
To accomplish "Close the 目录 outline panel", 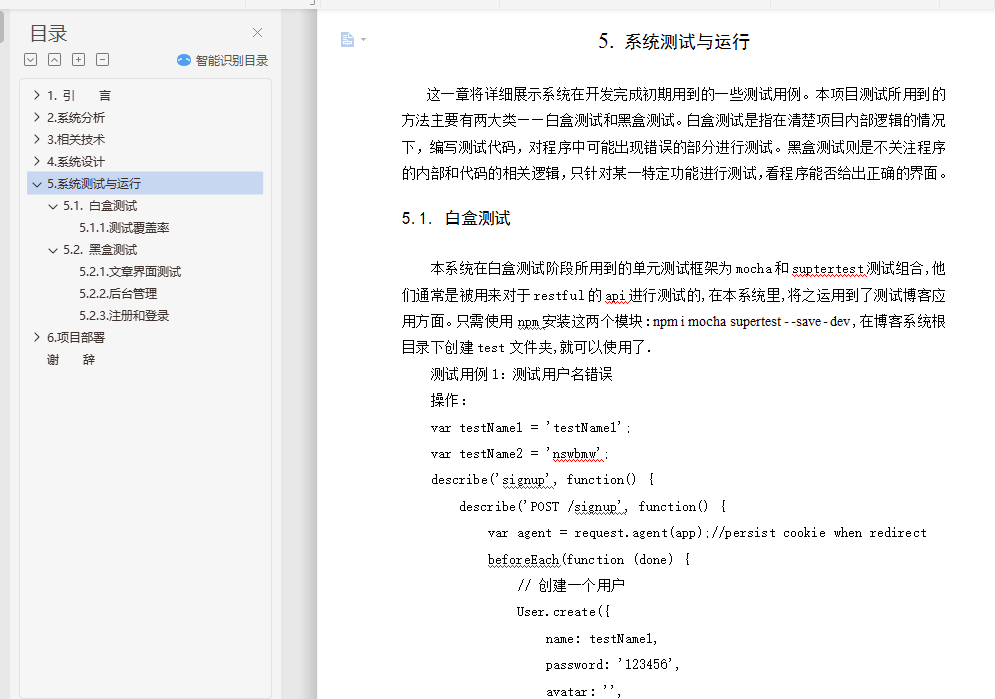I will coord(257,32).
